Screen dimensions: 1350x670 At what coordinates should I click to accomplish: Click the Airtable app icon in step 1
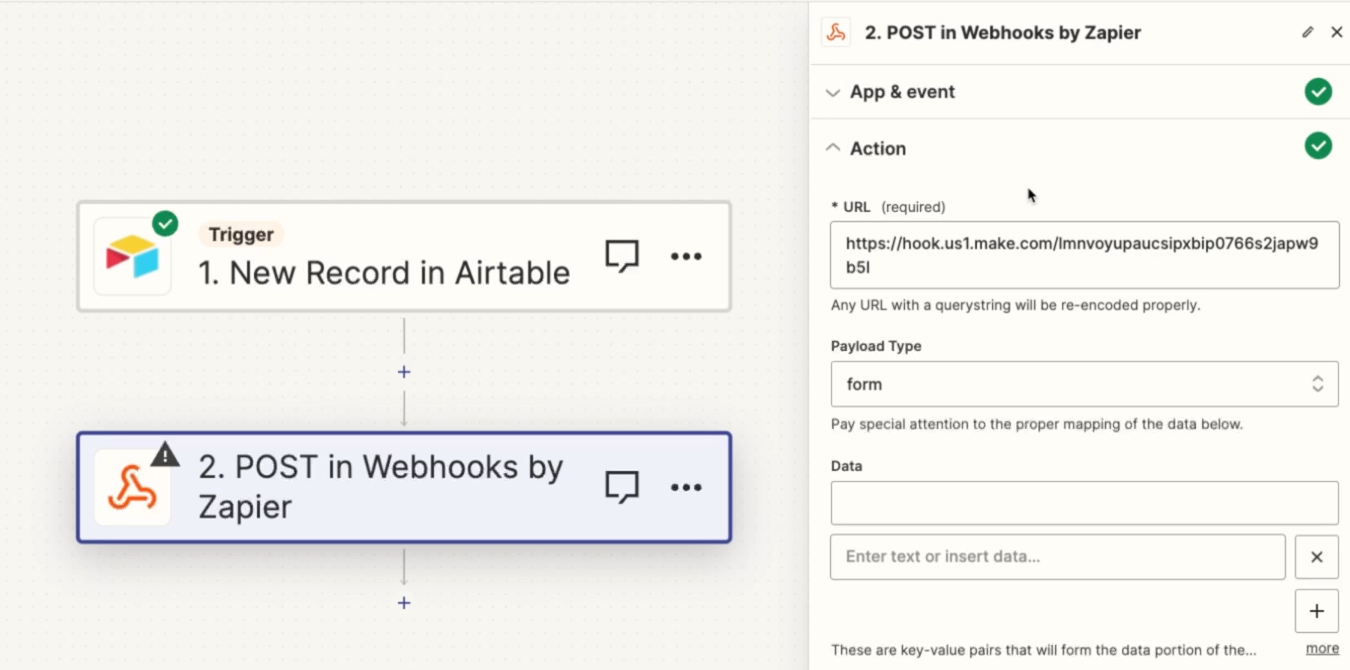coord(133,256)
